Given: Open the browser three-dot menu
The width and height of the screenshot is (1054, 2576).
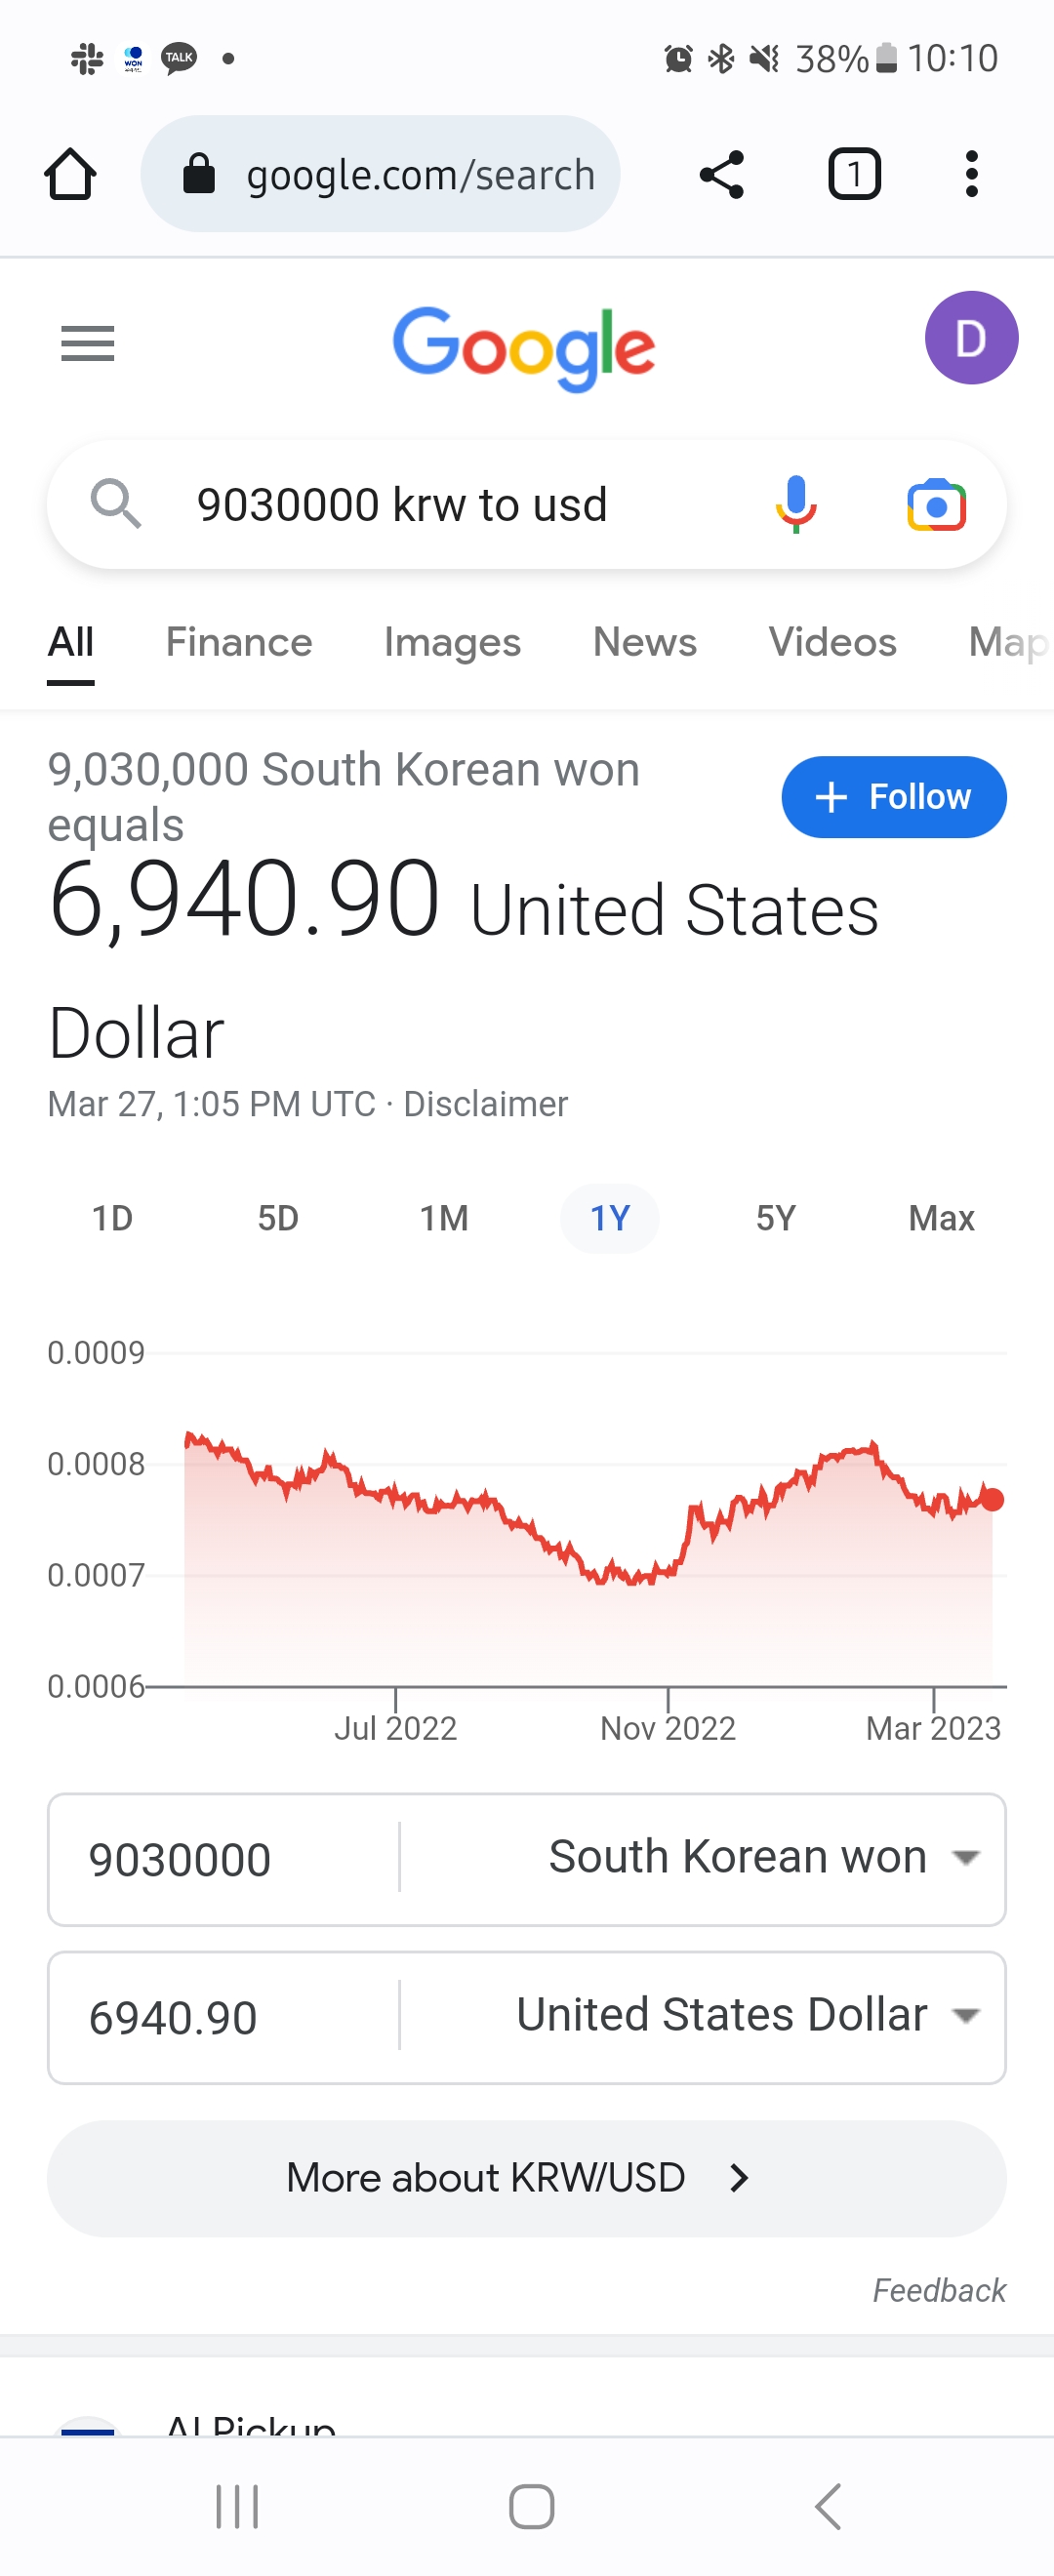Looking at the screenshot, I should click(x=970, y=175).
